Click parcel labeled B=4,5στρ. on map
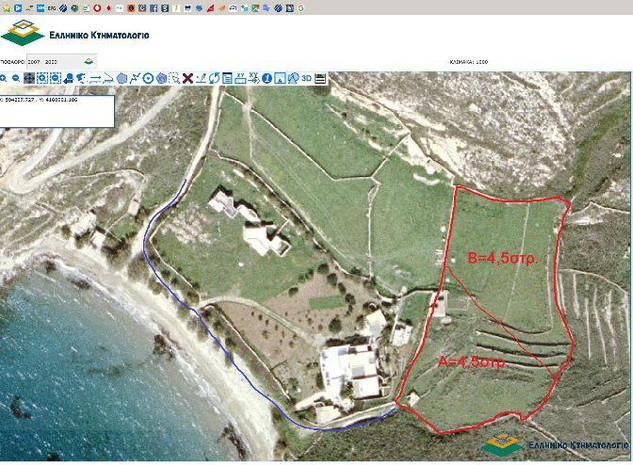 pyautogui.click(x=503, y=257)
